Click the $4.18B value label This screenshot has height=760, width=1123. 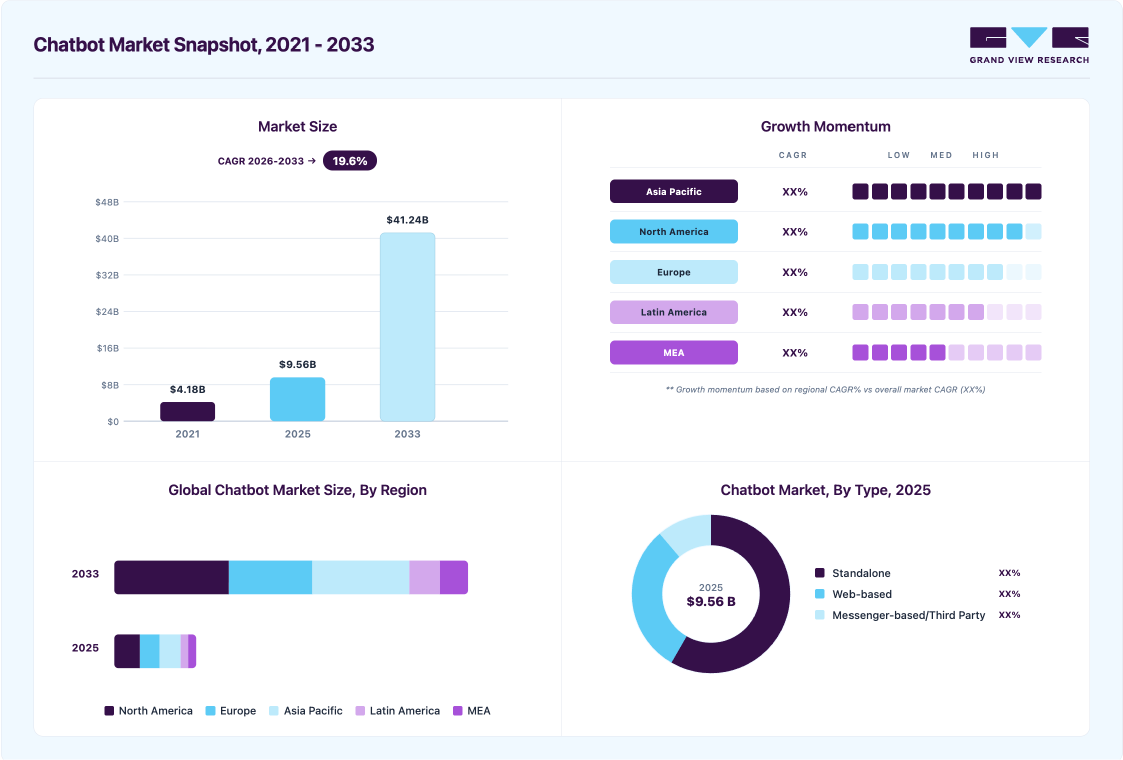click(188, 390)
